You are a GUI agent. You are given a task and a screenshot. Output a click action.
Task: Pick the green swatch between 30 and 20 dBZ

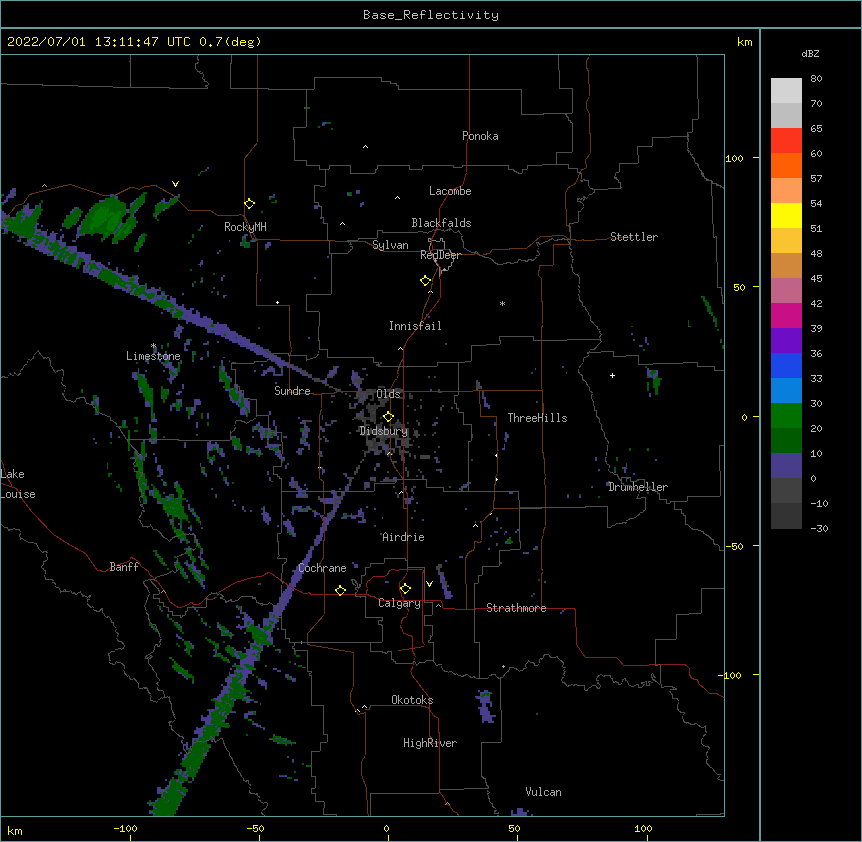point(786,416)
